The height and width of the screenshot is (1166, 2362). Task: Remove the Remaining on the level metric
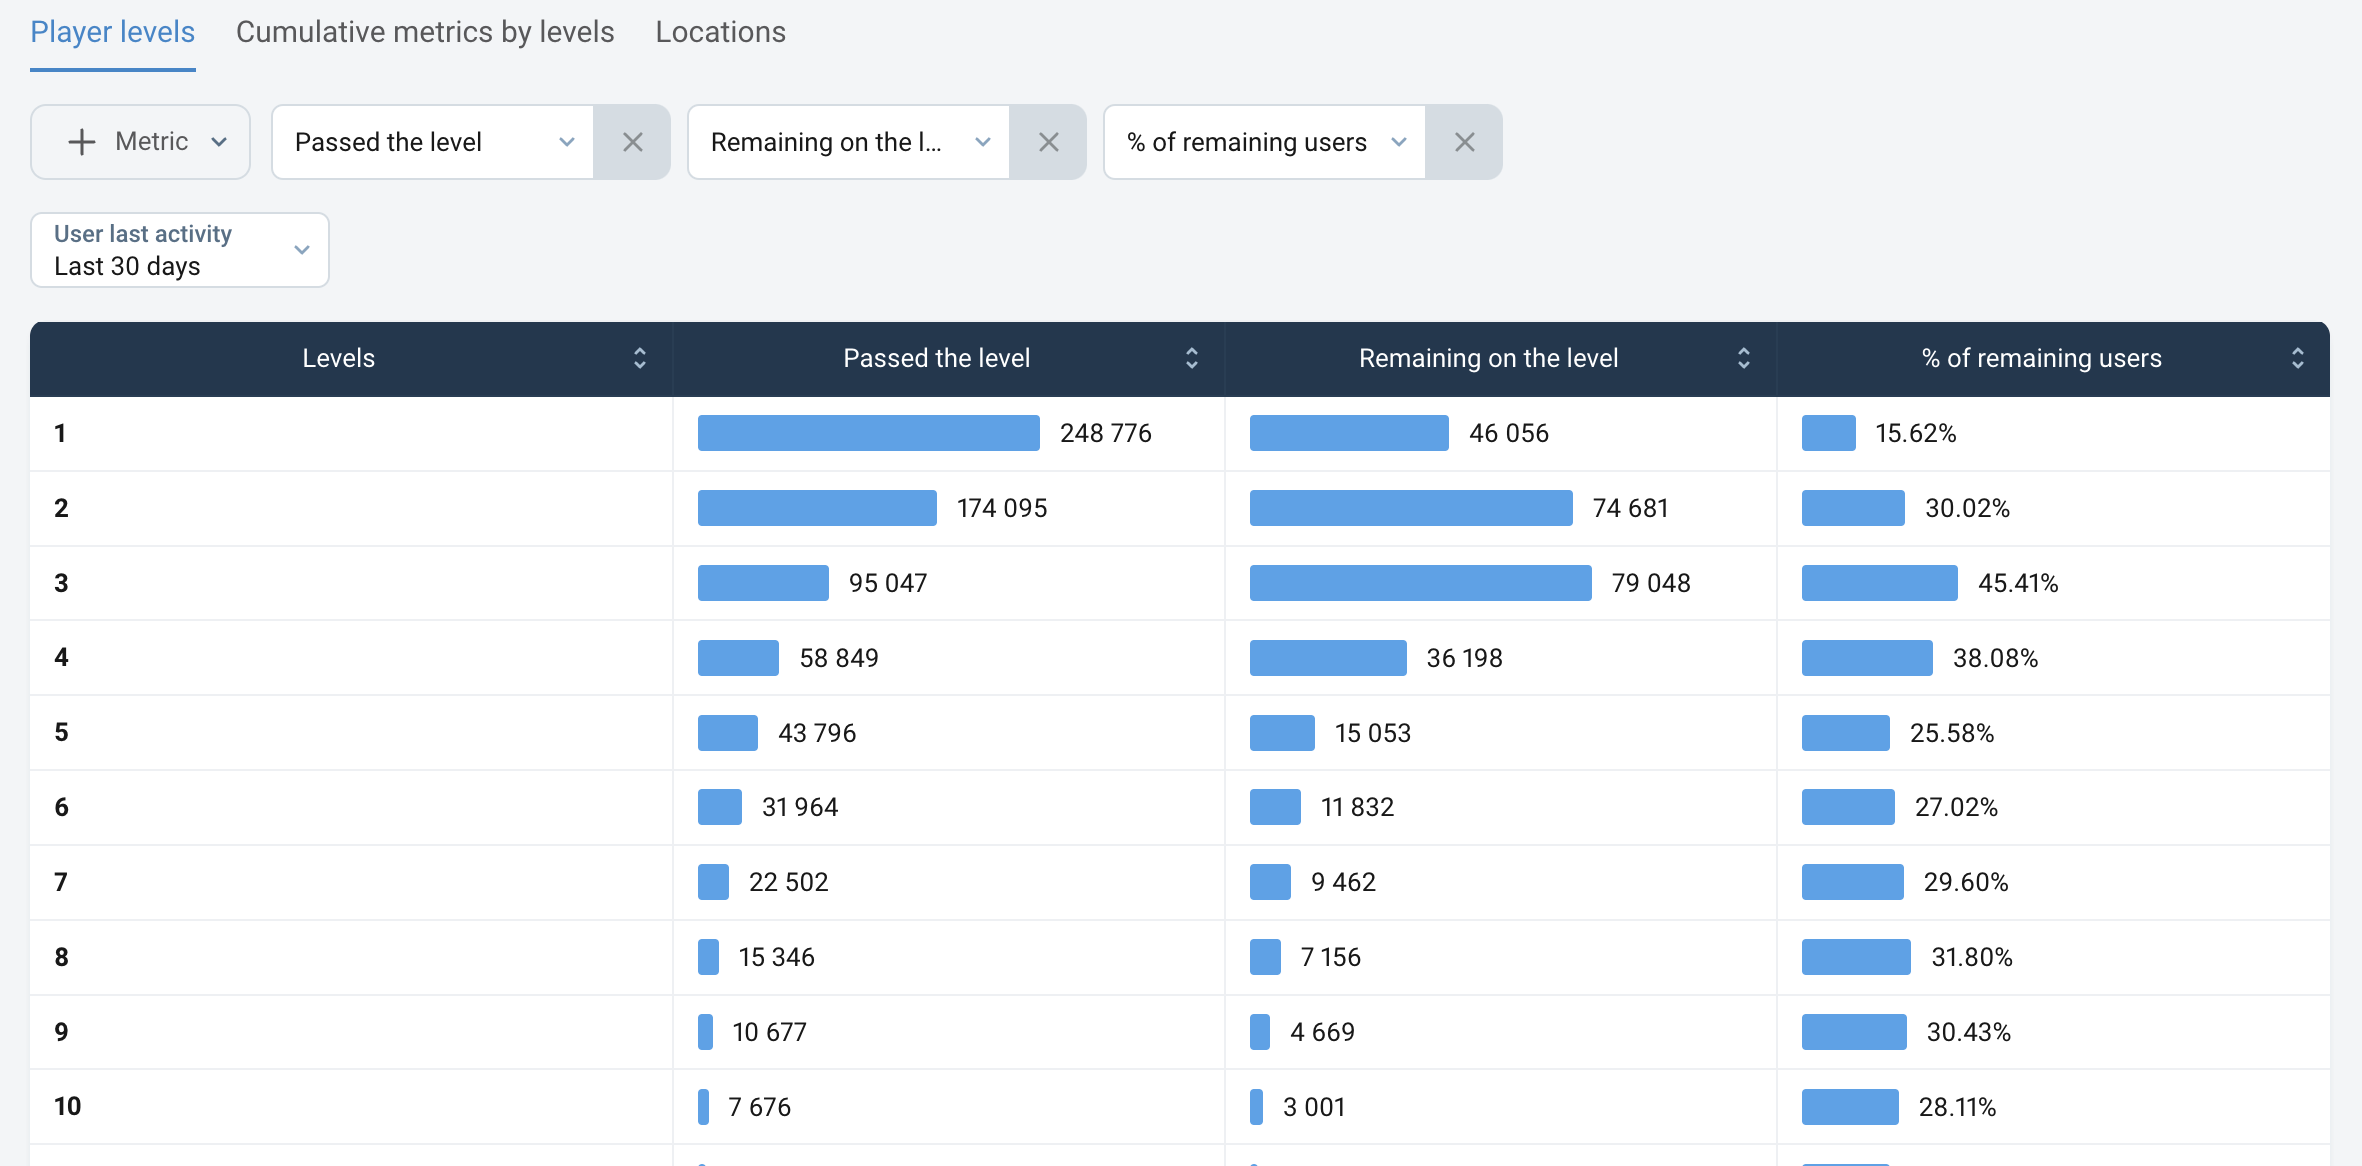pyautogui.click(x=1048, y=142)
